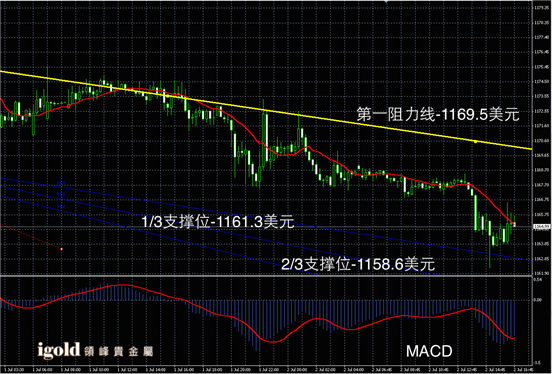Select the yellow dot on resistance trendline
The height and width of the screenshot is (374, 552).
point(475,142)
